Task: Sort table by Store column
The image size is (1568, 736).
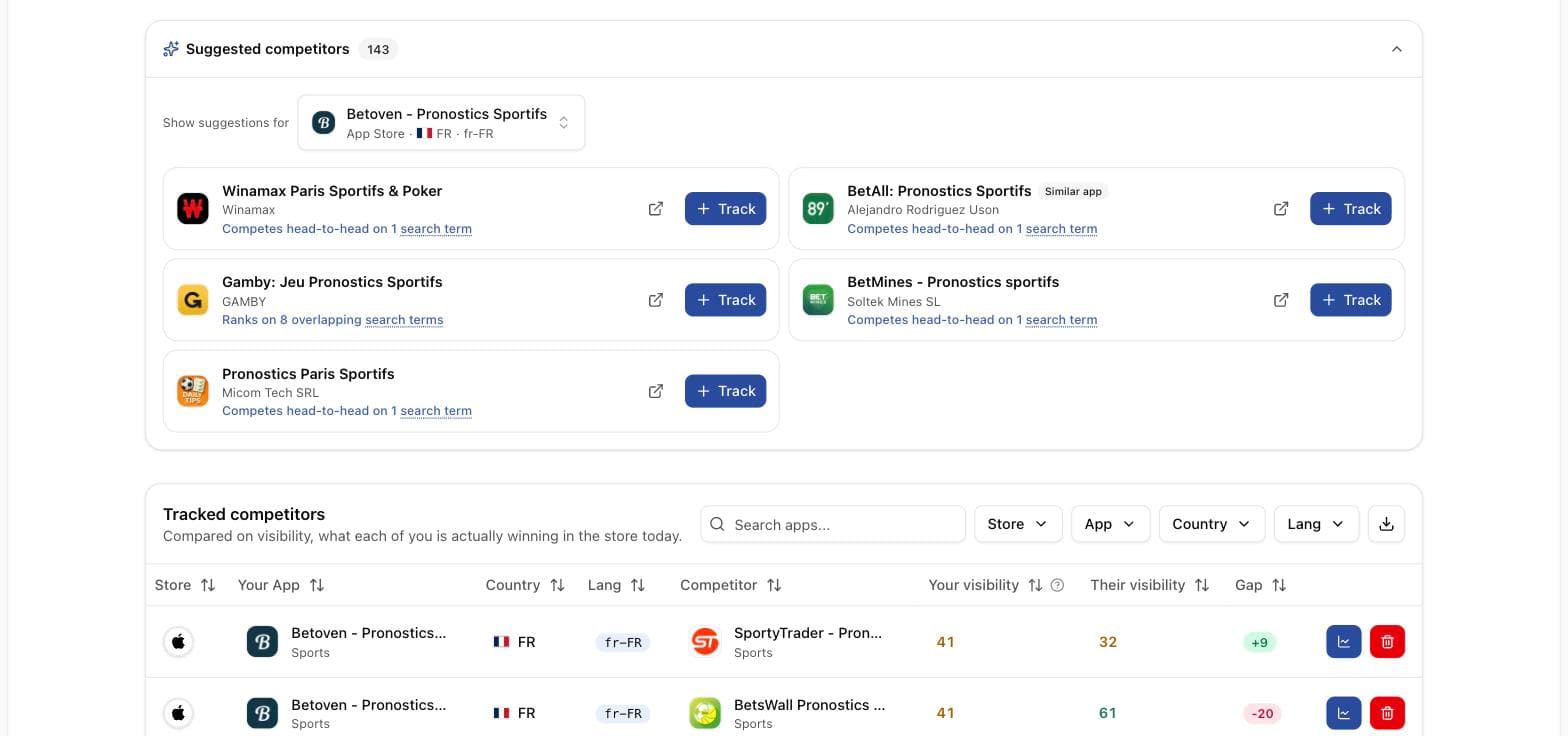Action: click(185, 585)
